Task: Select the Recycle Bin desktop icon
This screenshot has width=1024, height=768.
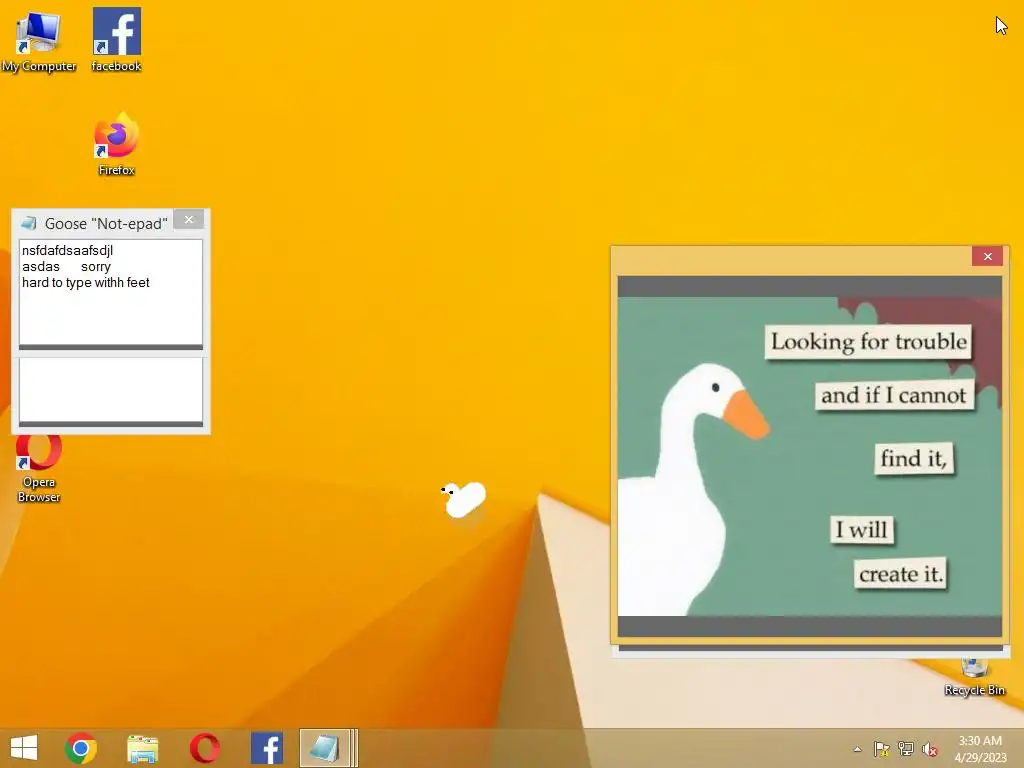Action: [x=974, y=678]
